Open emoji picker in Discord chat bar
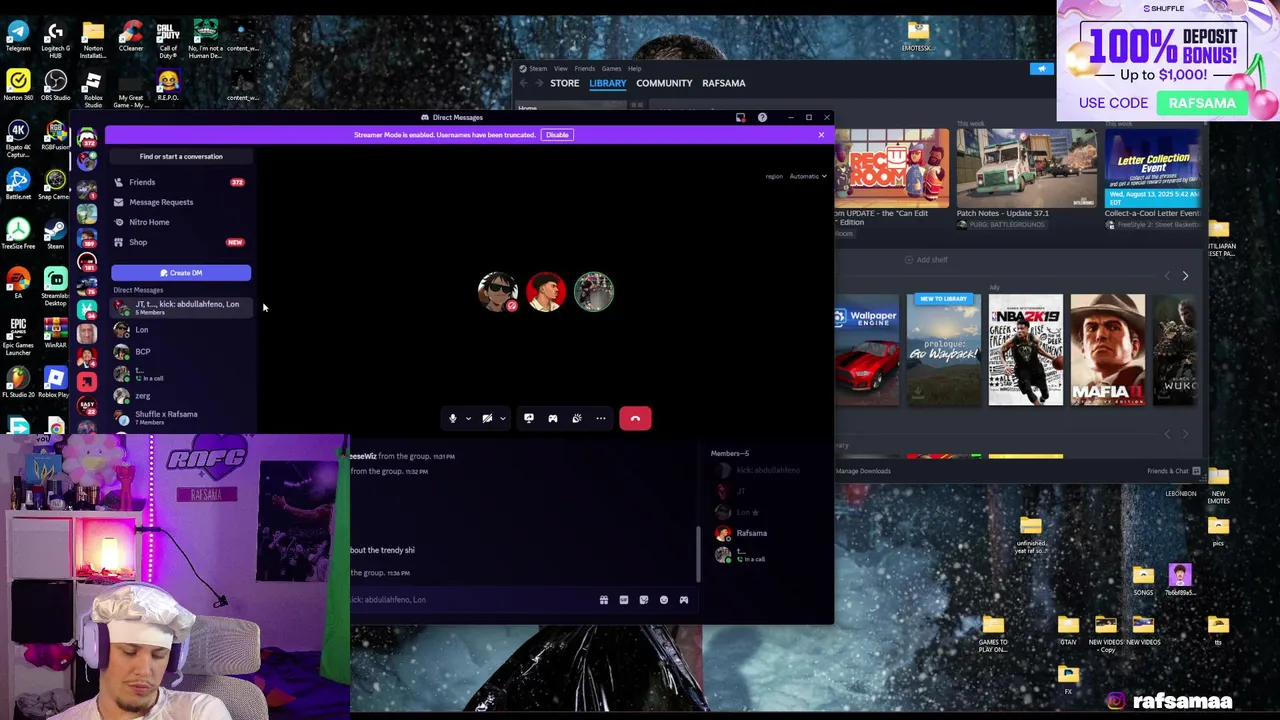 (664, 600)
